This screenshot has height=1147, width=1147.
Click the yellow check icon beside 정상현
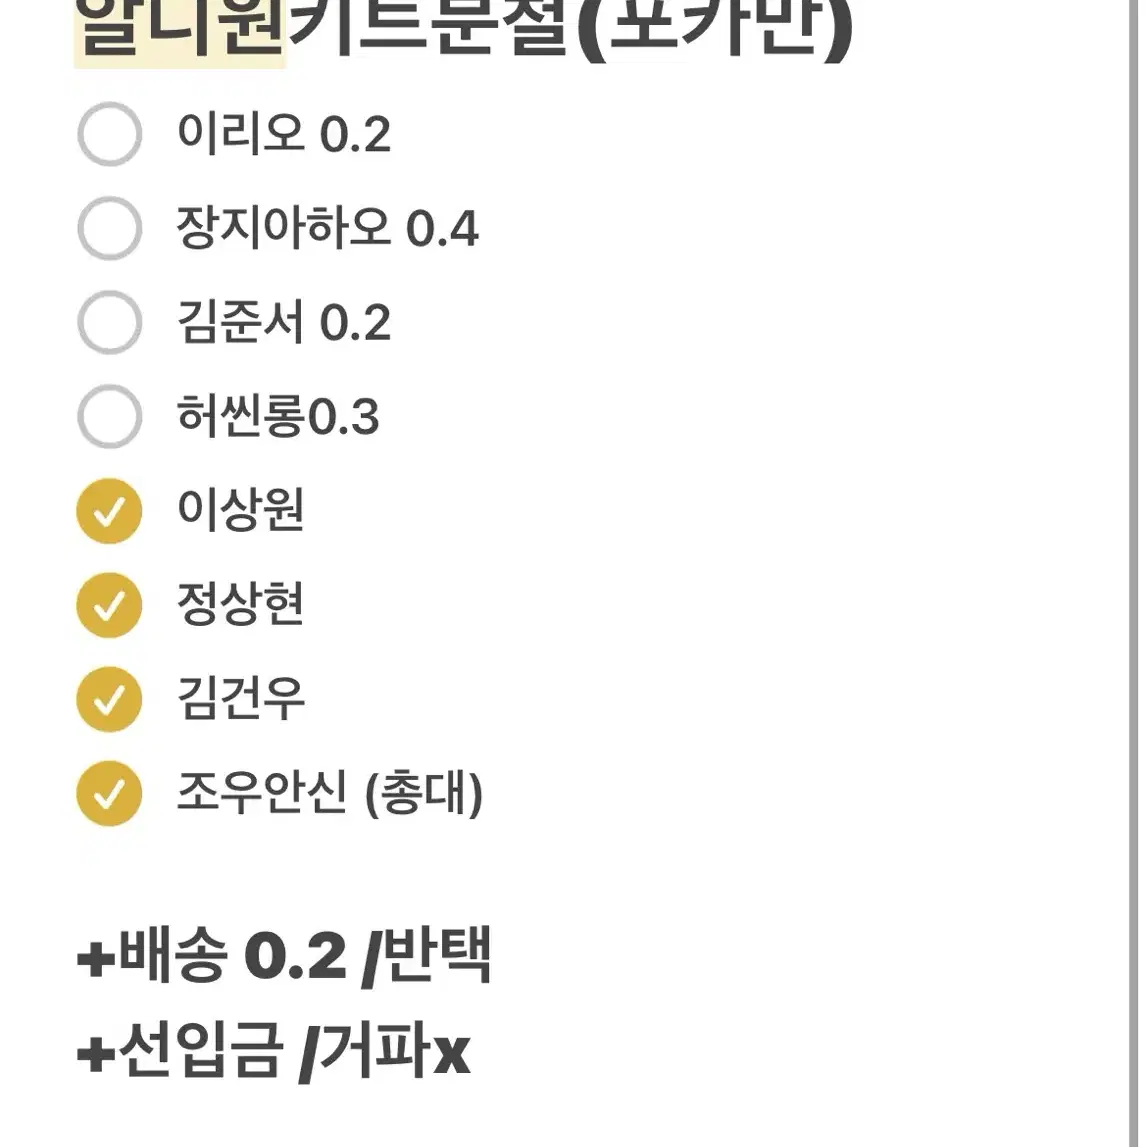pos(109,604)
